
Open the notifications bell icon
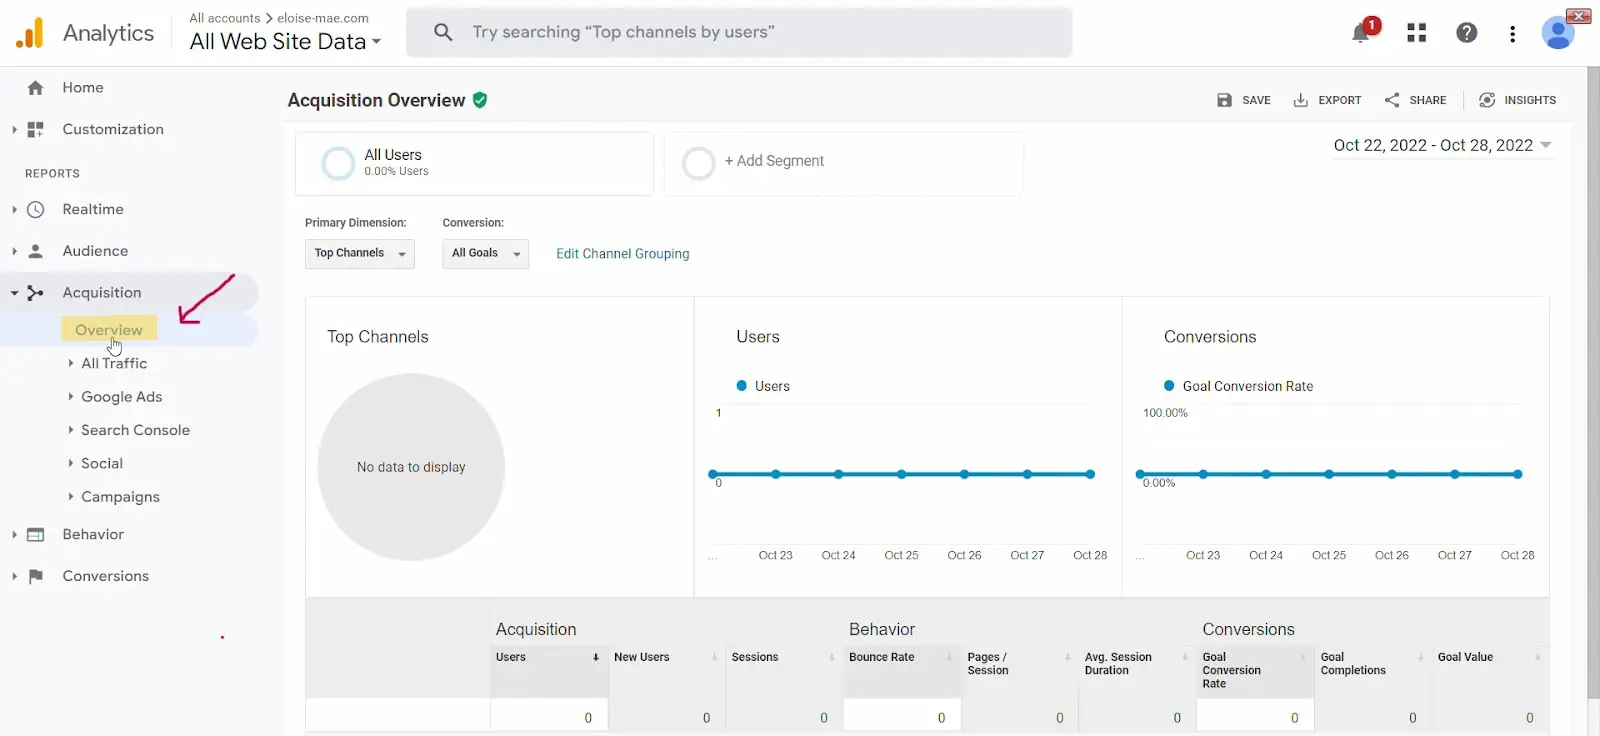tap(1361, 33)
